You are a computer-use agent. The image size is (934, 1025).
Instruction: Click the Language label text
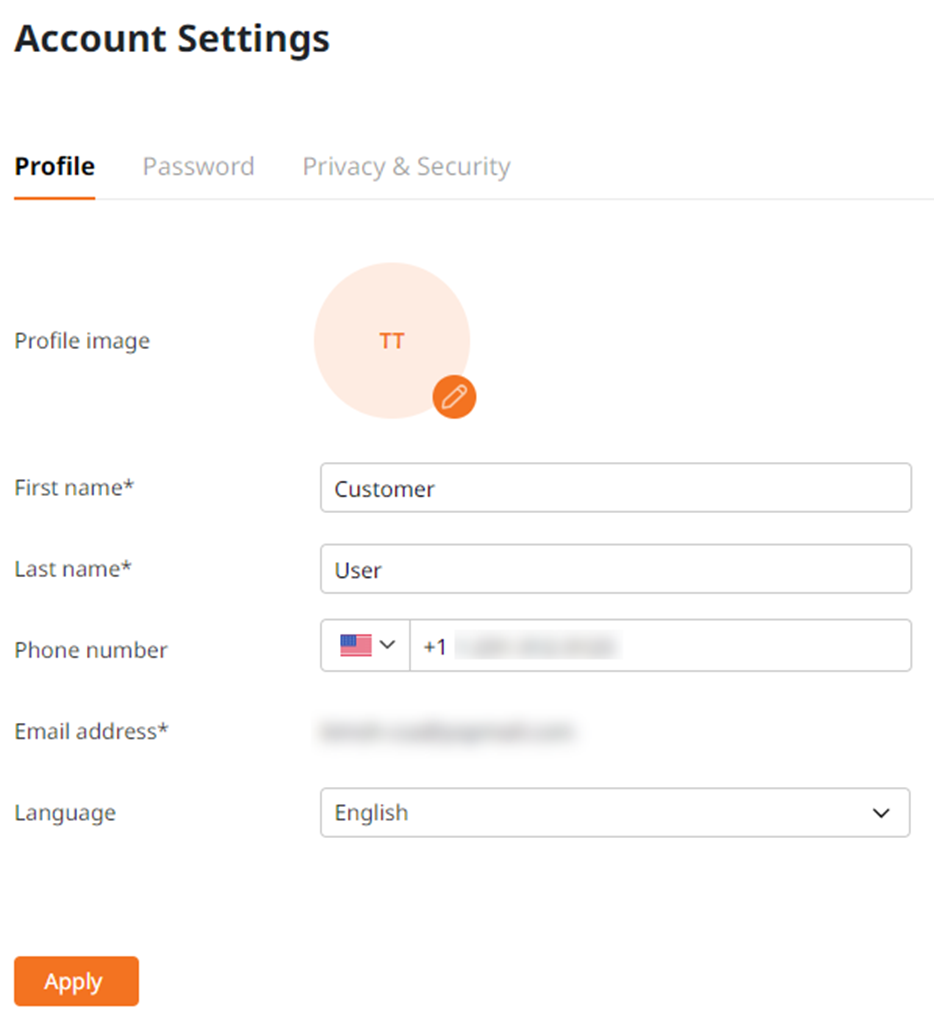(x=65, y=813)
